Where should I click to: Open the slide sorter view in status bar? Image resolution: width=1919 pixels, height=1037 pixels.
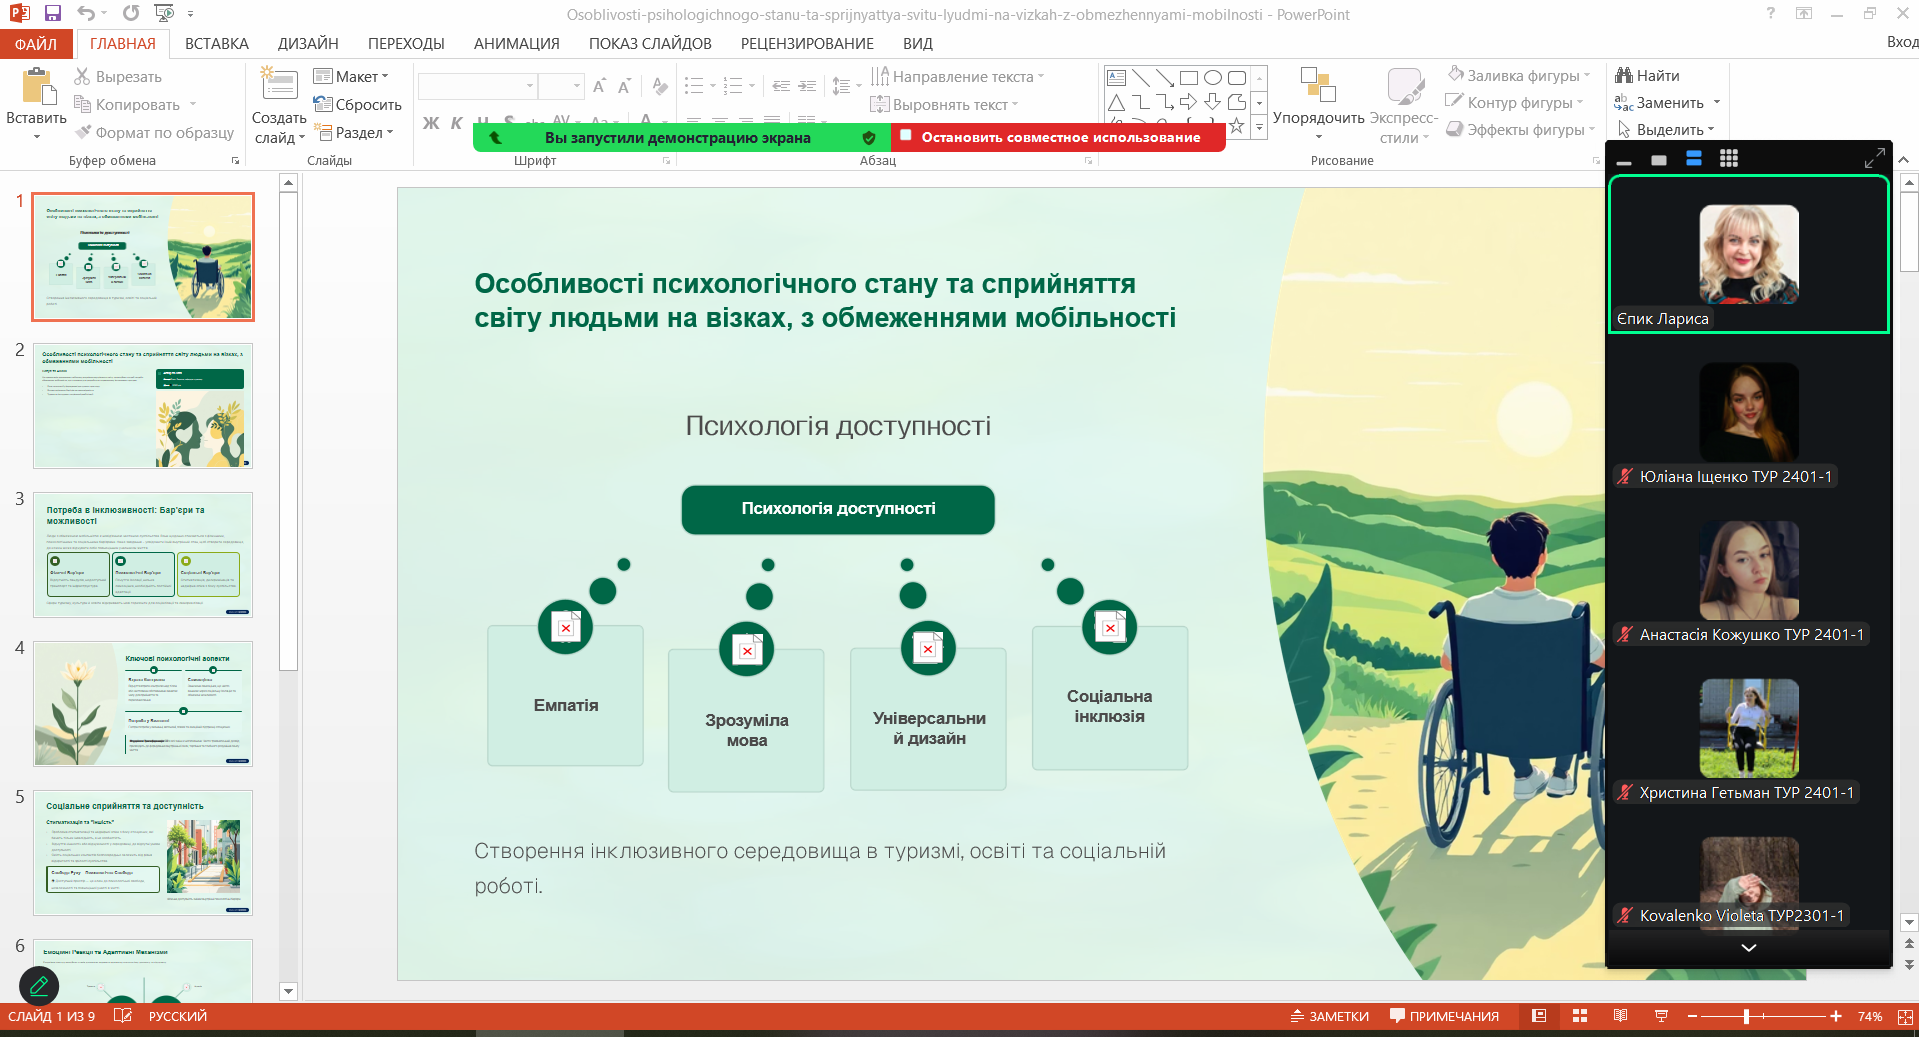pos(1580,1016)
